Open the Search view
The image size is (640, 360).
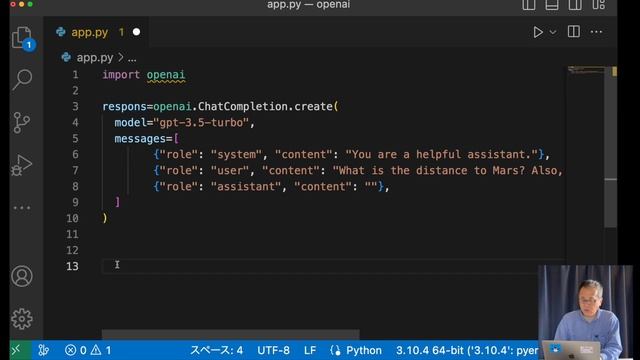[x=22, y=79]
